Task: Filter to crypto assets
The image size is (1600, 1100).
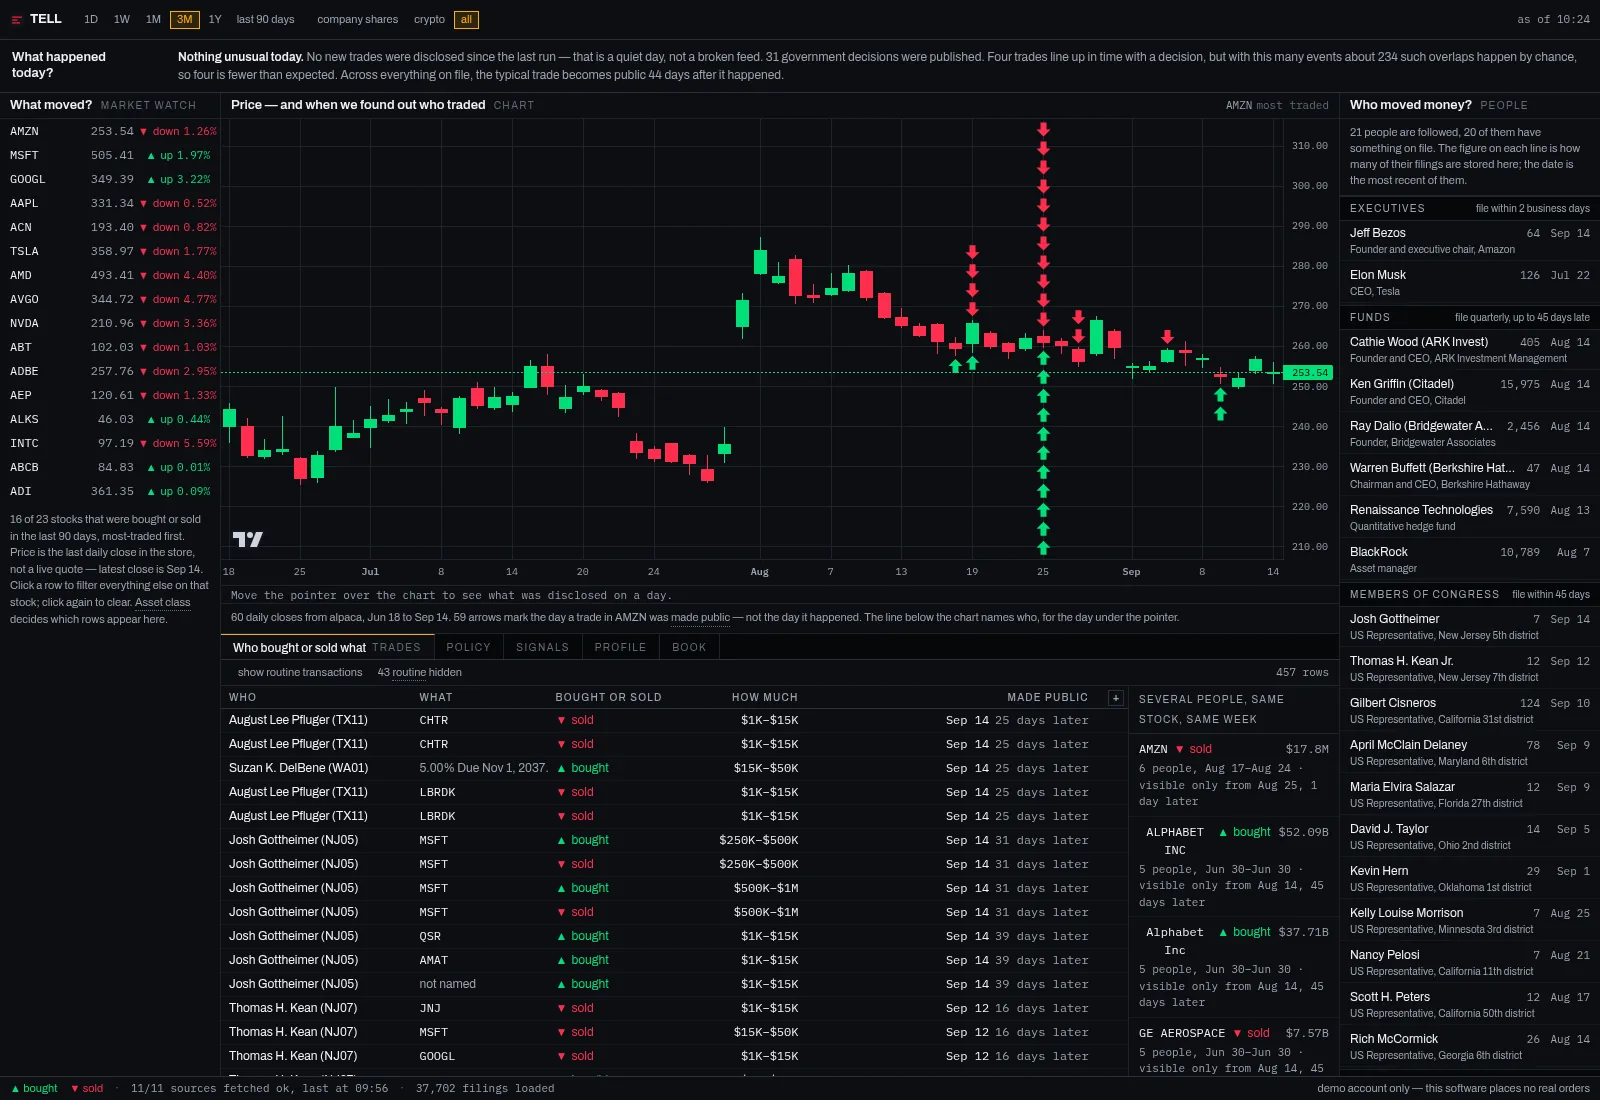Action: click(429, 19)
